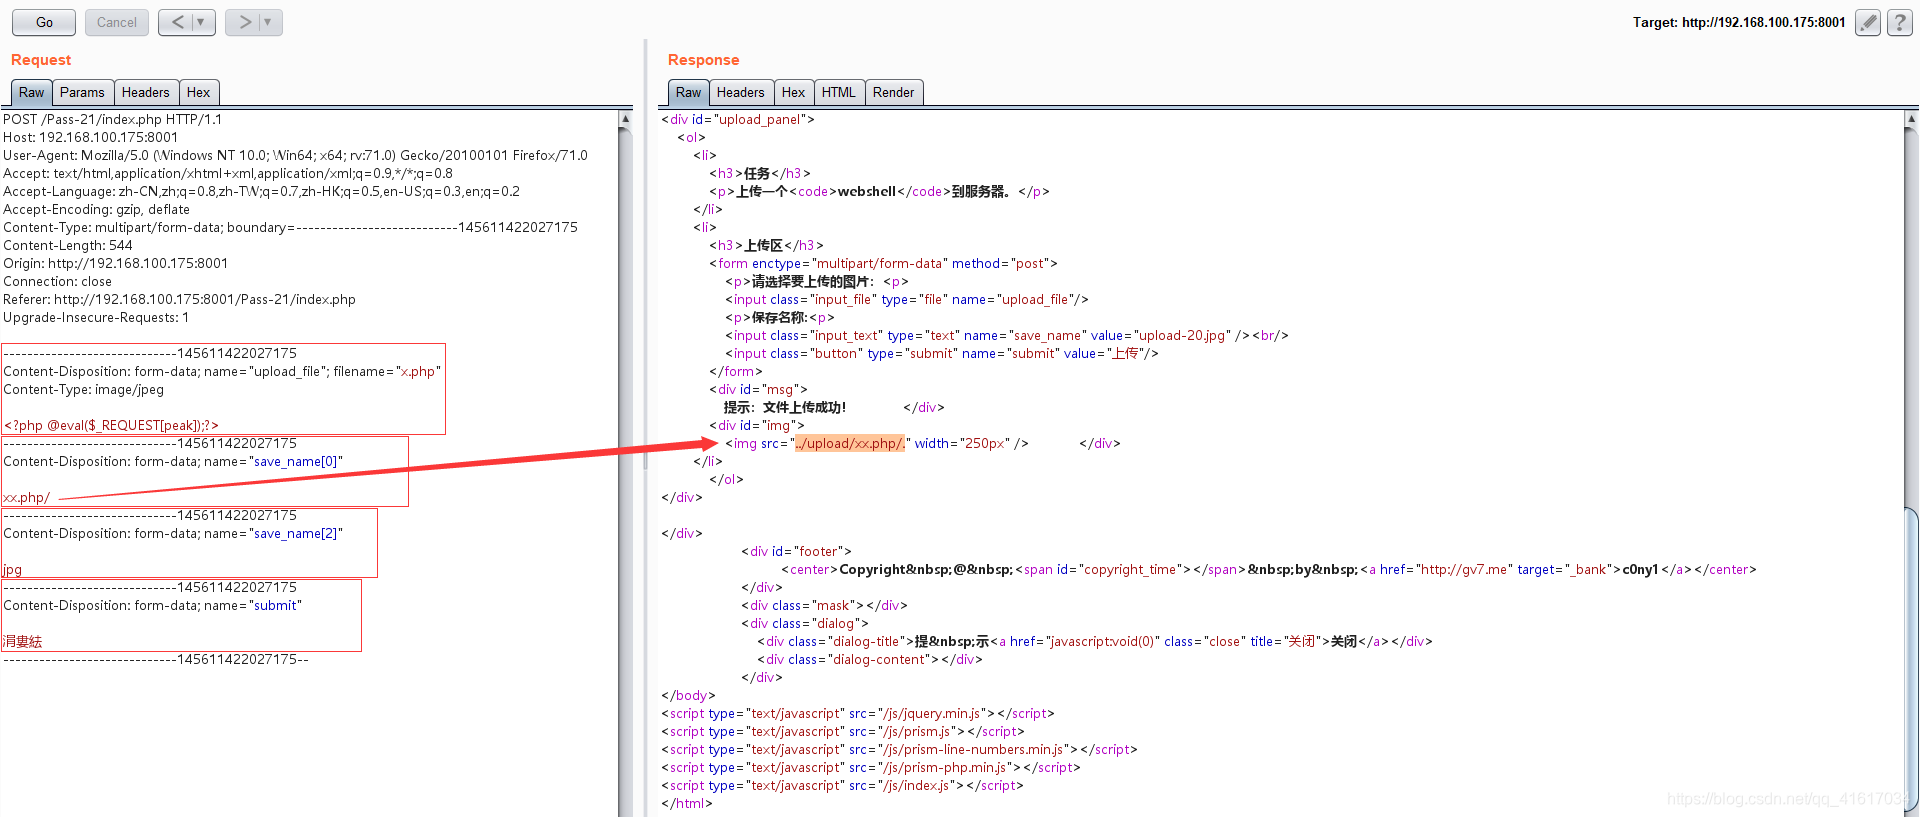Click the request pane scroll-up arrow
This screenshot has width=1920, height=817.
pyautogui.click(x=626, y=118)
